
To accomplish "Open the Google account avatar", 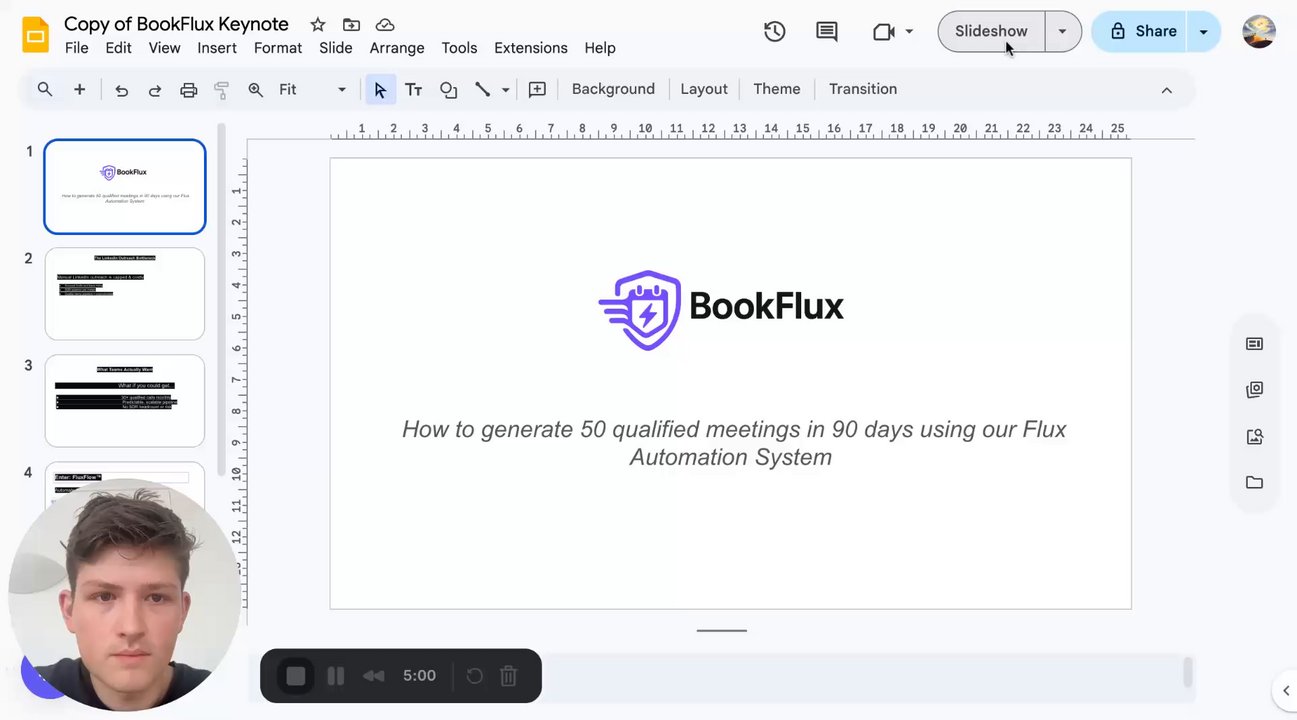I will click(x=1259, y=31).
